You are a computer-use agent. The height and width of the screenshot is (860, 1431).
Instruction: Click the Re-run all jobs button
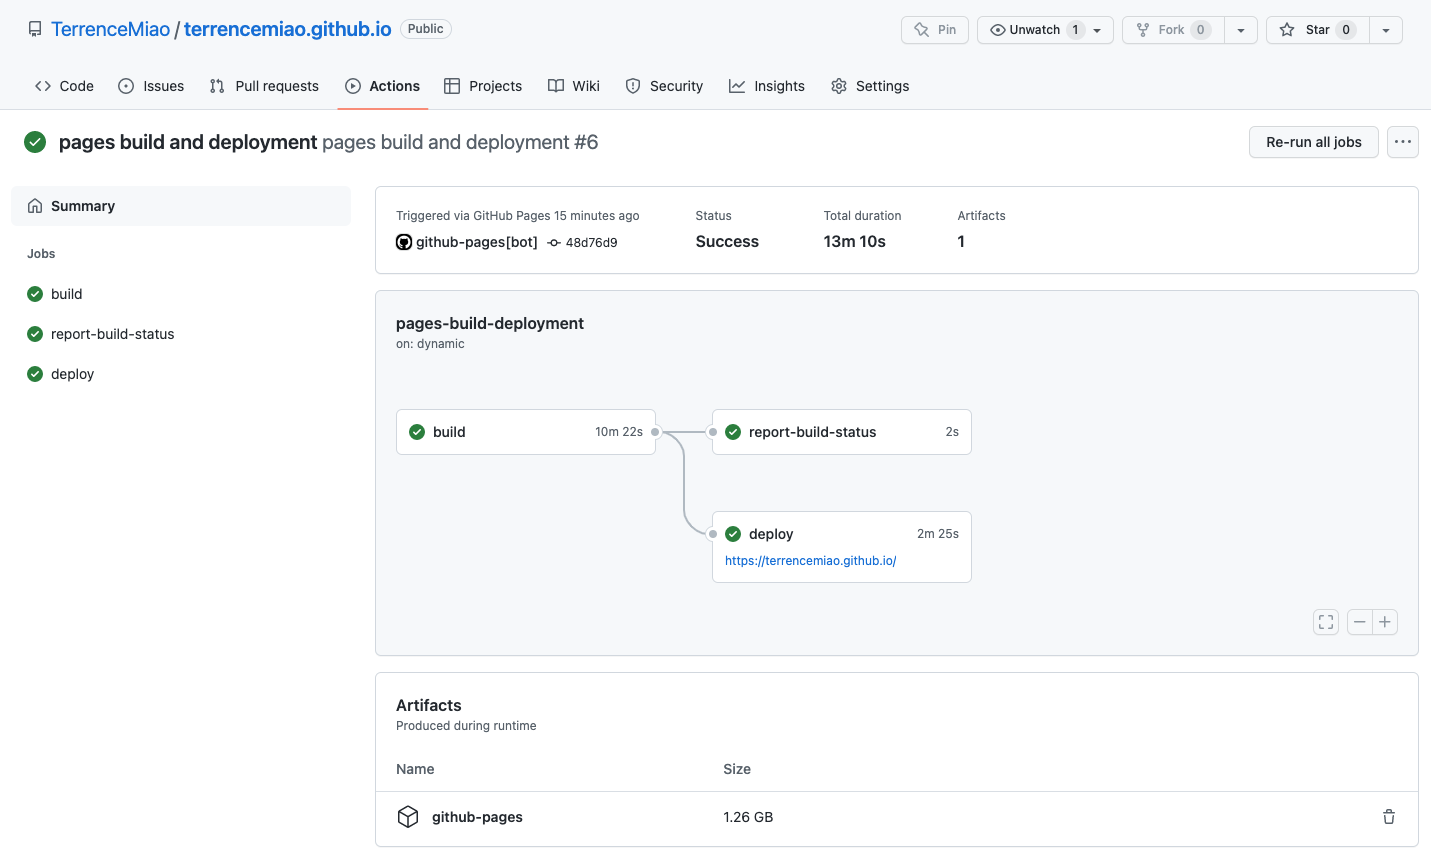(1313, 142)
